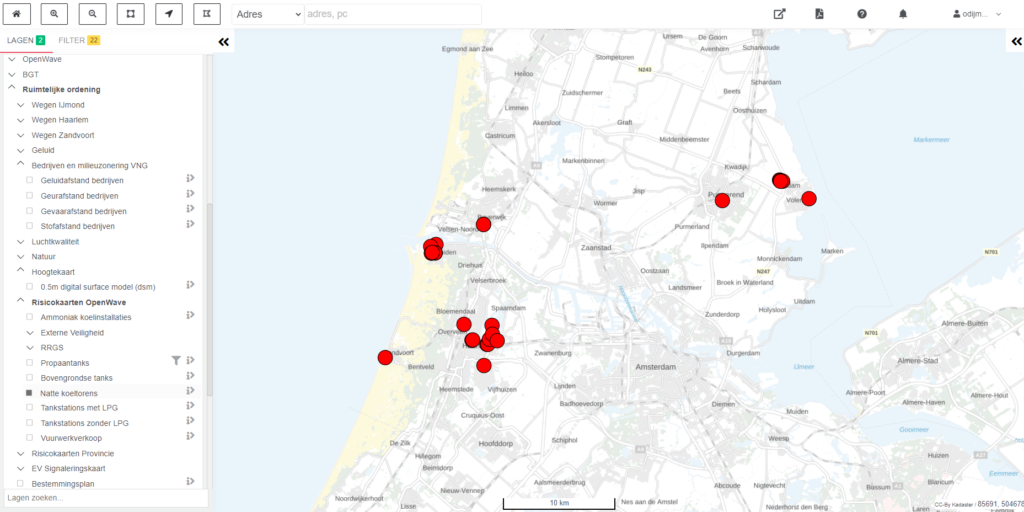1024x512 pixels.
Task: Open the Adres search type dropdown
Action: 268,14
